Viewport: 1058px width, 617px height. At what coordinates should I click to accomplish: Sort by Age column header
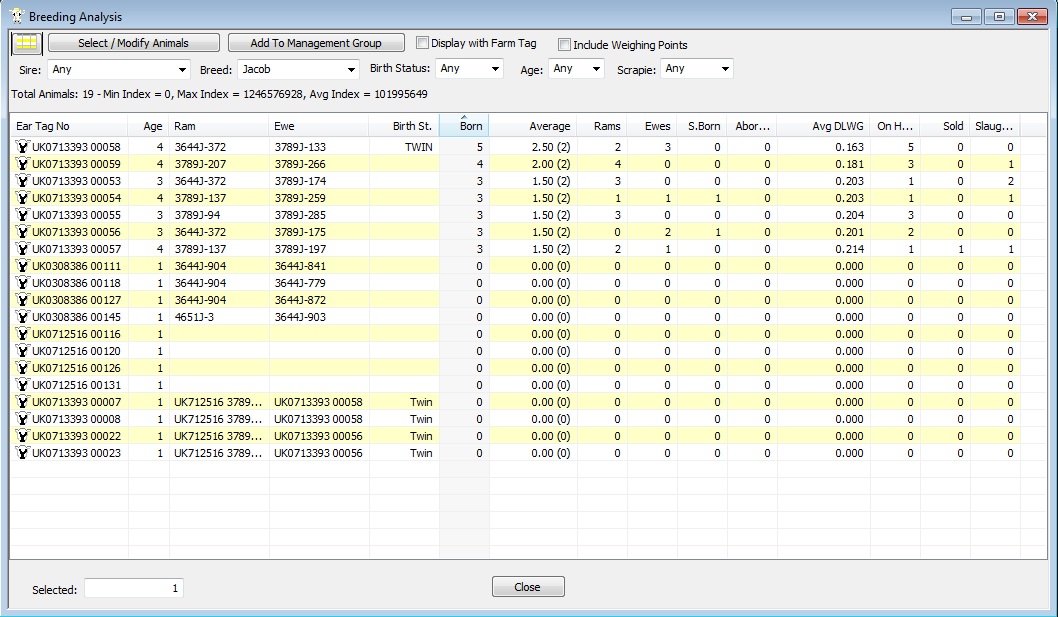148,126
